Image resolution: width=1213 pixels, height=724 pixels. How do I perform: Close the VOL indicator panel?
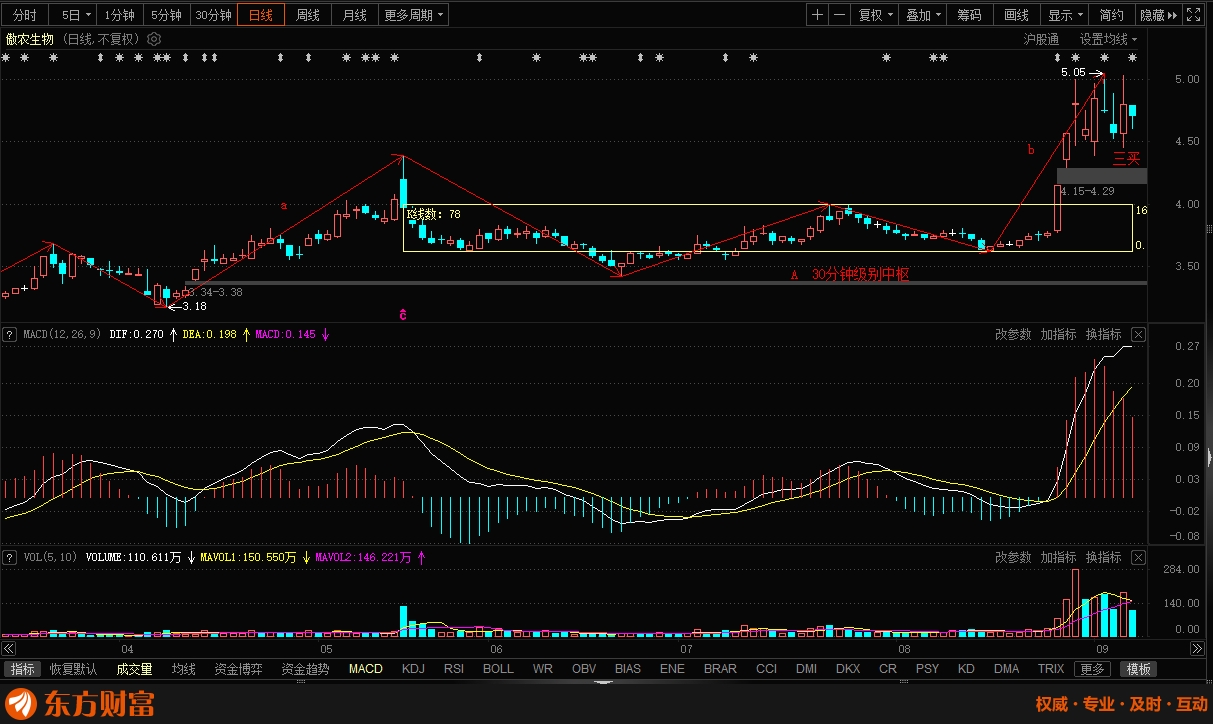tap(1138, 557)
